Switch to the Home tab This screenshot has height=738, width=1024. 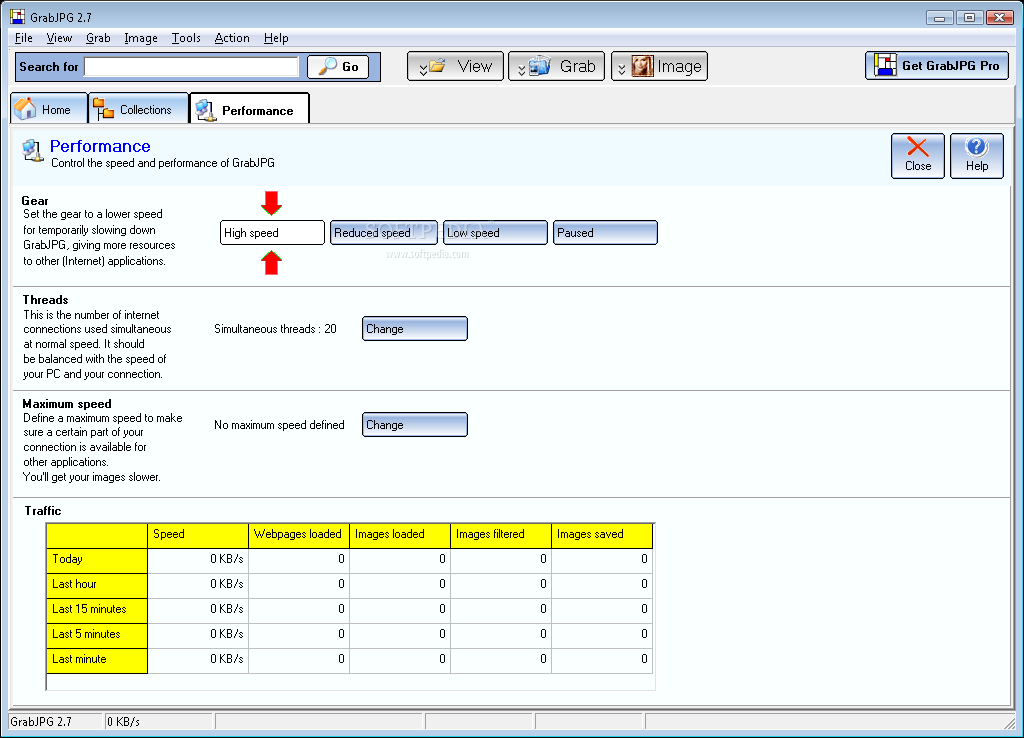click(49, 108)
